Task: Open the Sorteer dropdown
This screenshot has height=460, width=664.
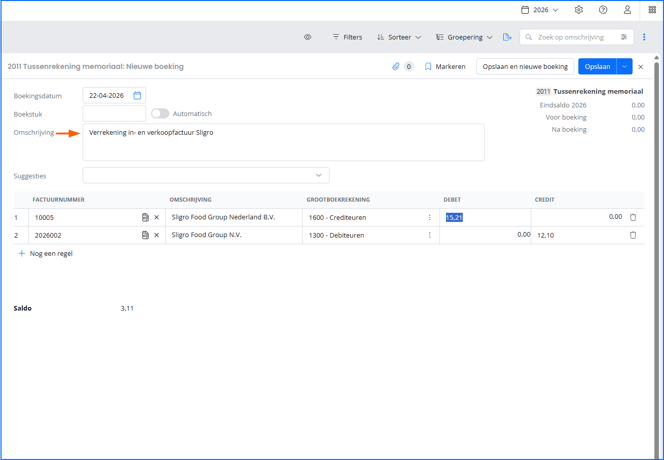Action: pyautogui.click(x=399, y=37)
